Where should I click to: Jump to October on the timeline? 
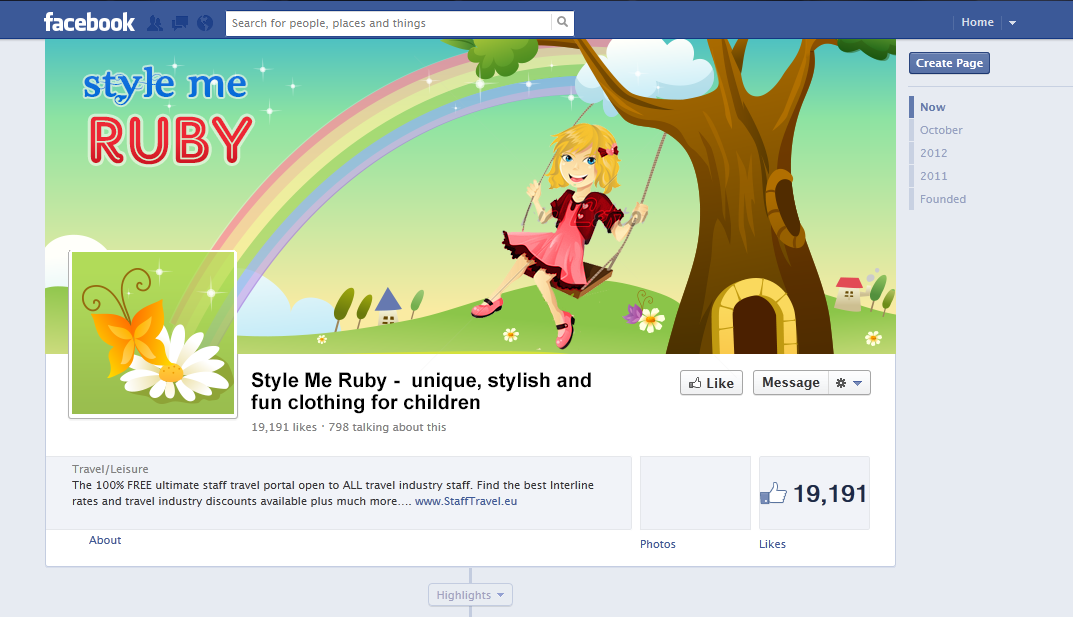click(x=941, y=130)
